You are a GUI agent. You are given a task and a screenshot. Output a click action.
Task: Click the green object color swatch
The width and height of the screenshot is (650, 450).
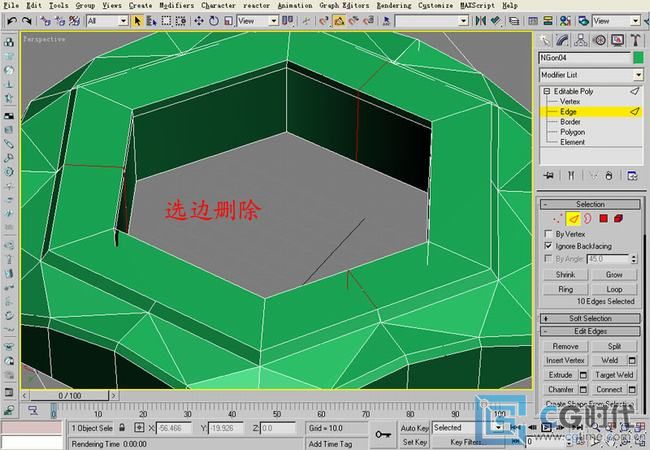(x=637, y=59)
